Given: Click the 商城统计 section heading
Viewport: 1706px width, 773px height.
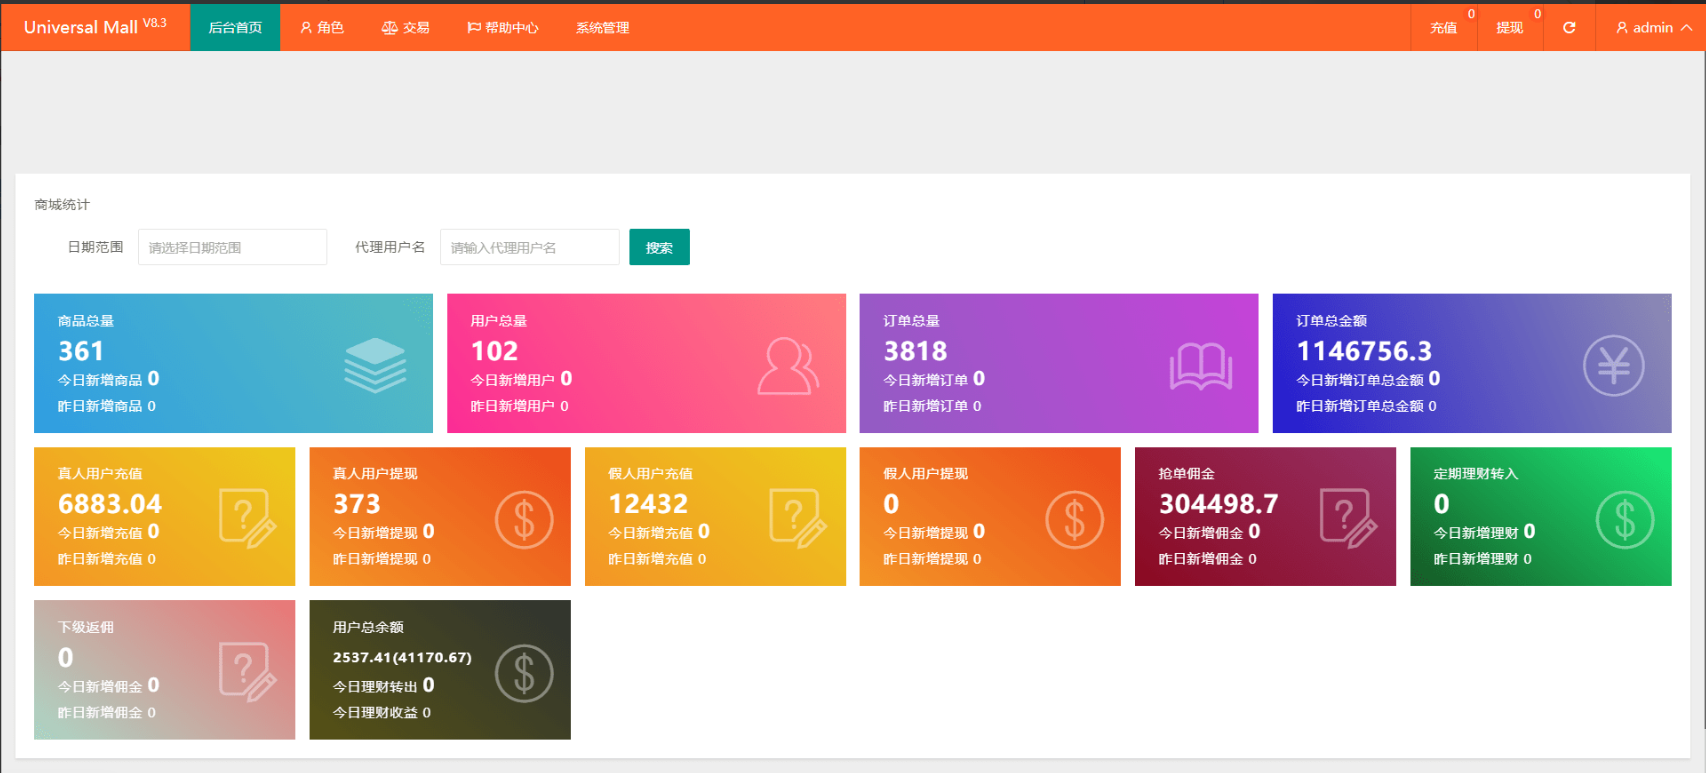Looking at the screenshot, I should point(62,204).
